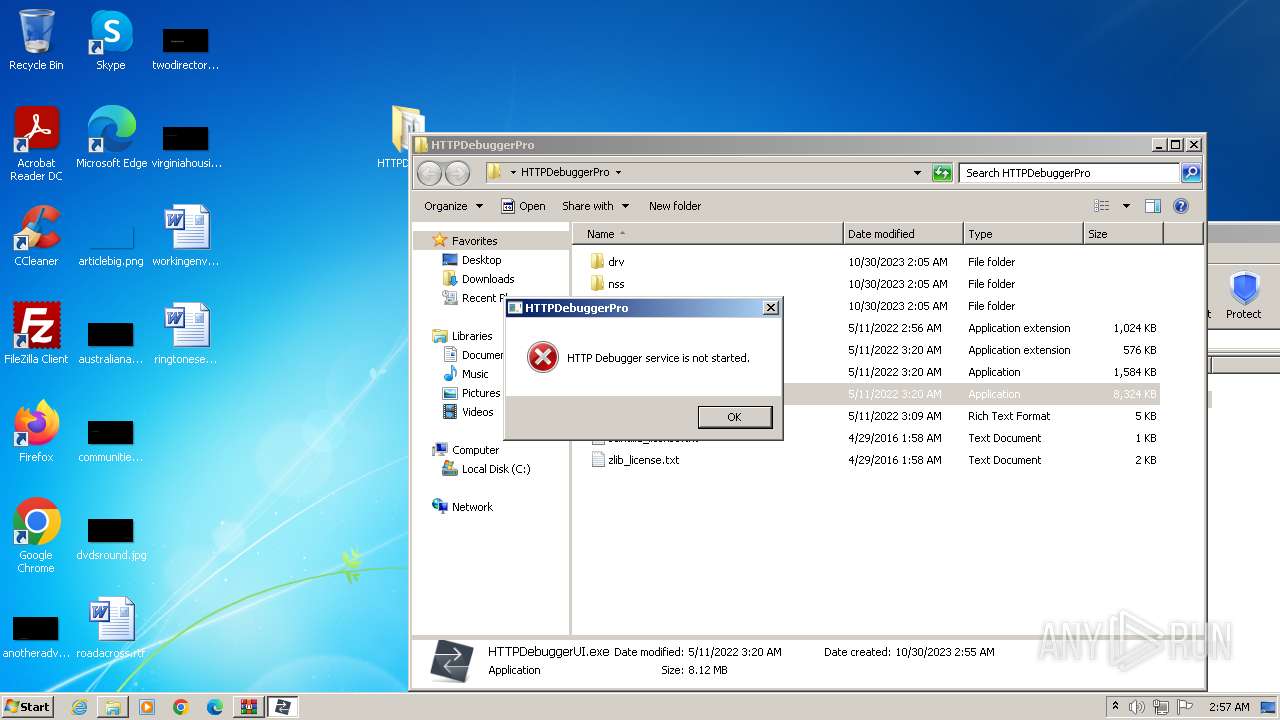Select the ringtonese Word document on desktop

[186, 334]
